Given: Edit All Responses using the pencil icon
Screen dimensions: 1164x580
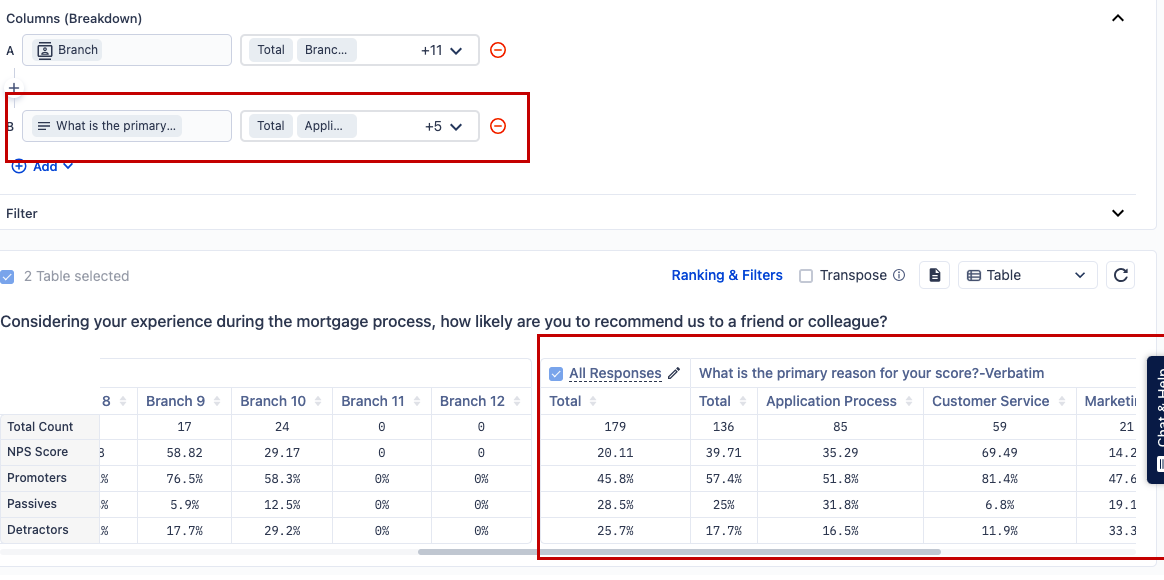Looking at the screenshot, I should tap(674, 373).
